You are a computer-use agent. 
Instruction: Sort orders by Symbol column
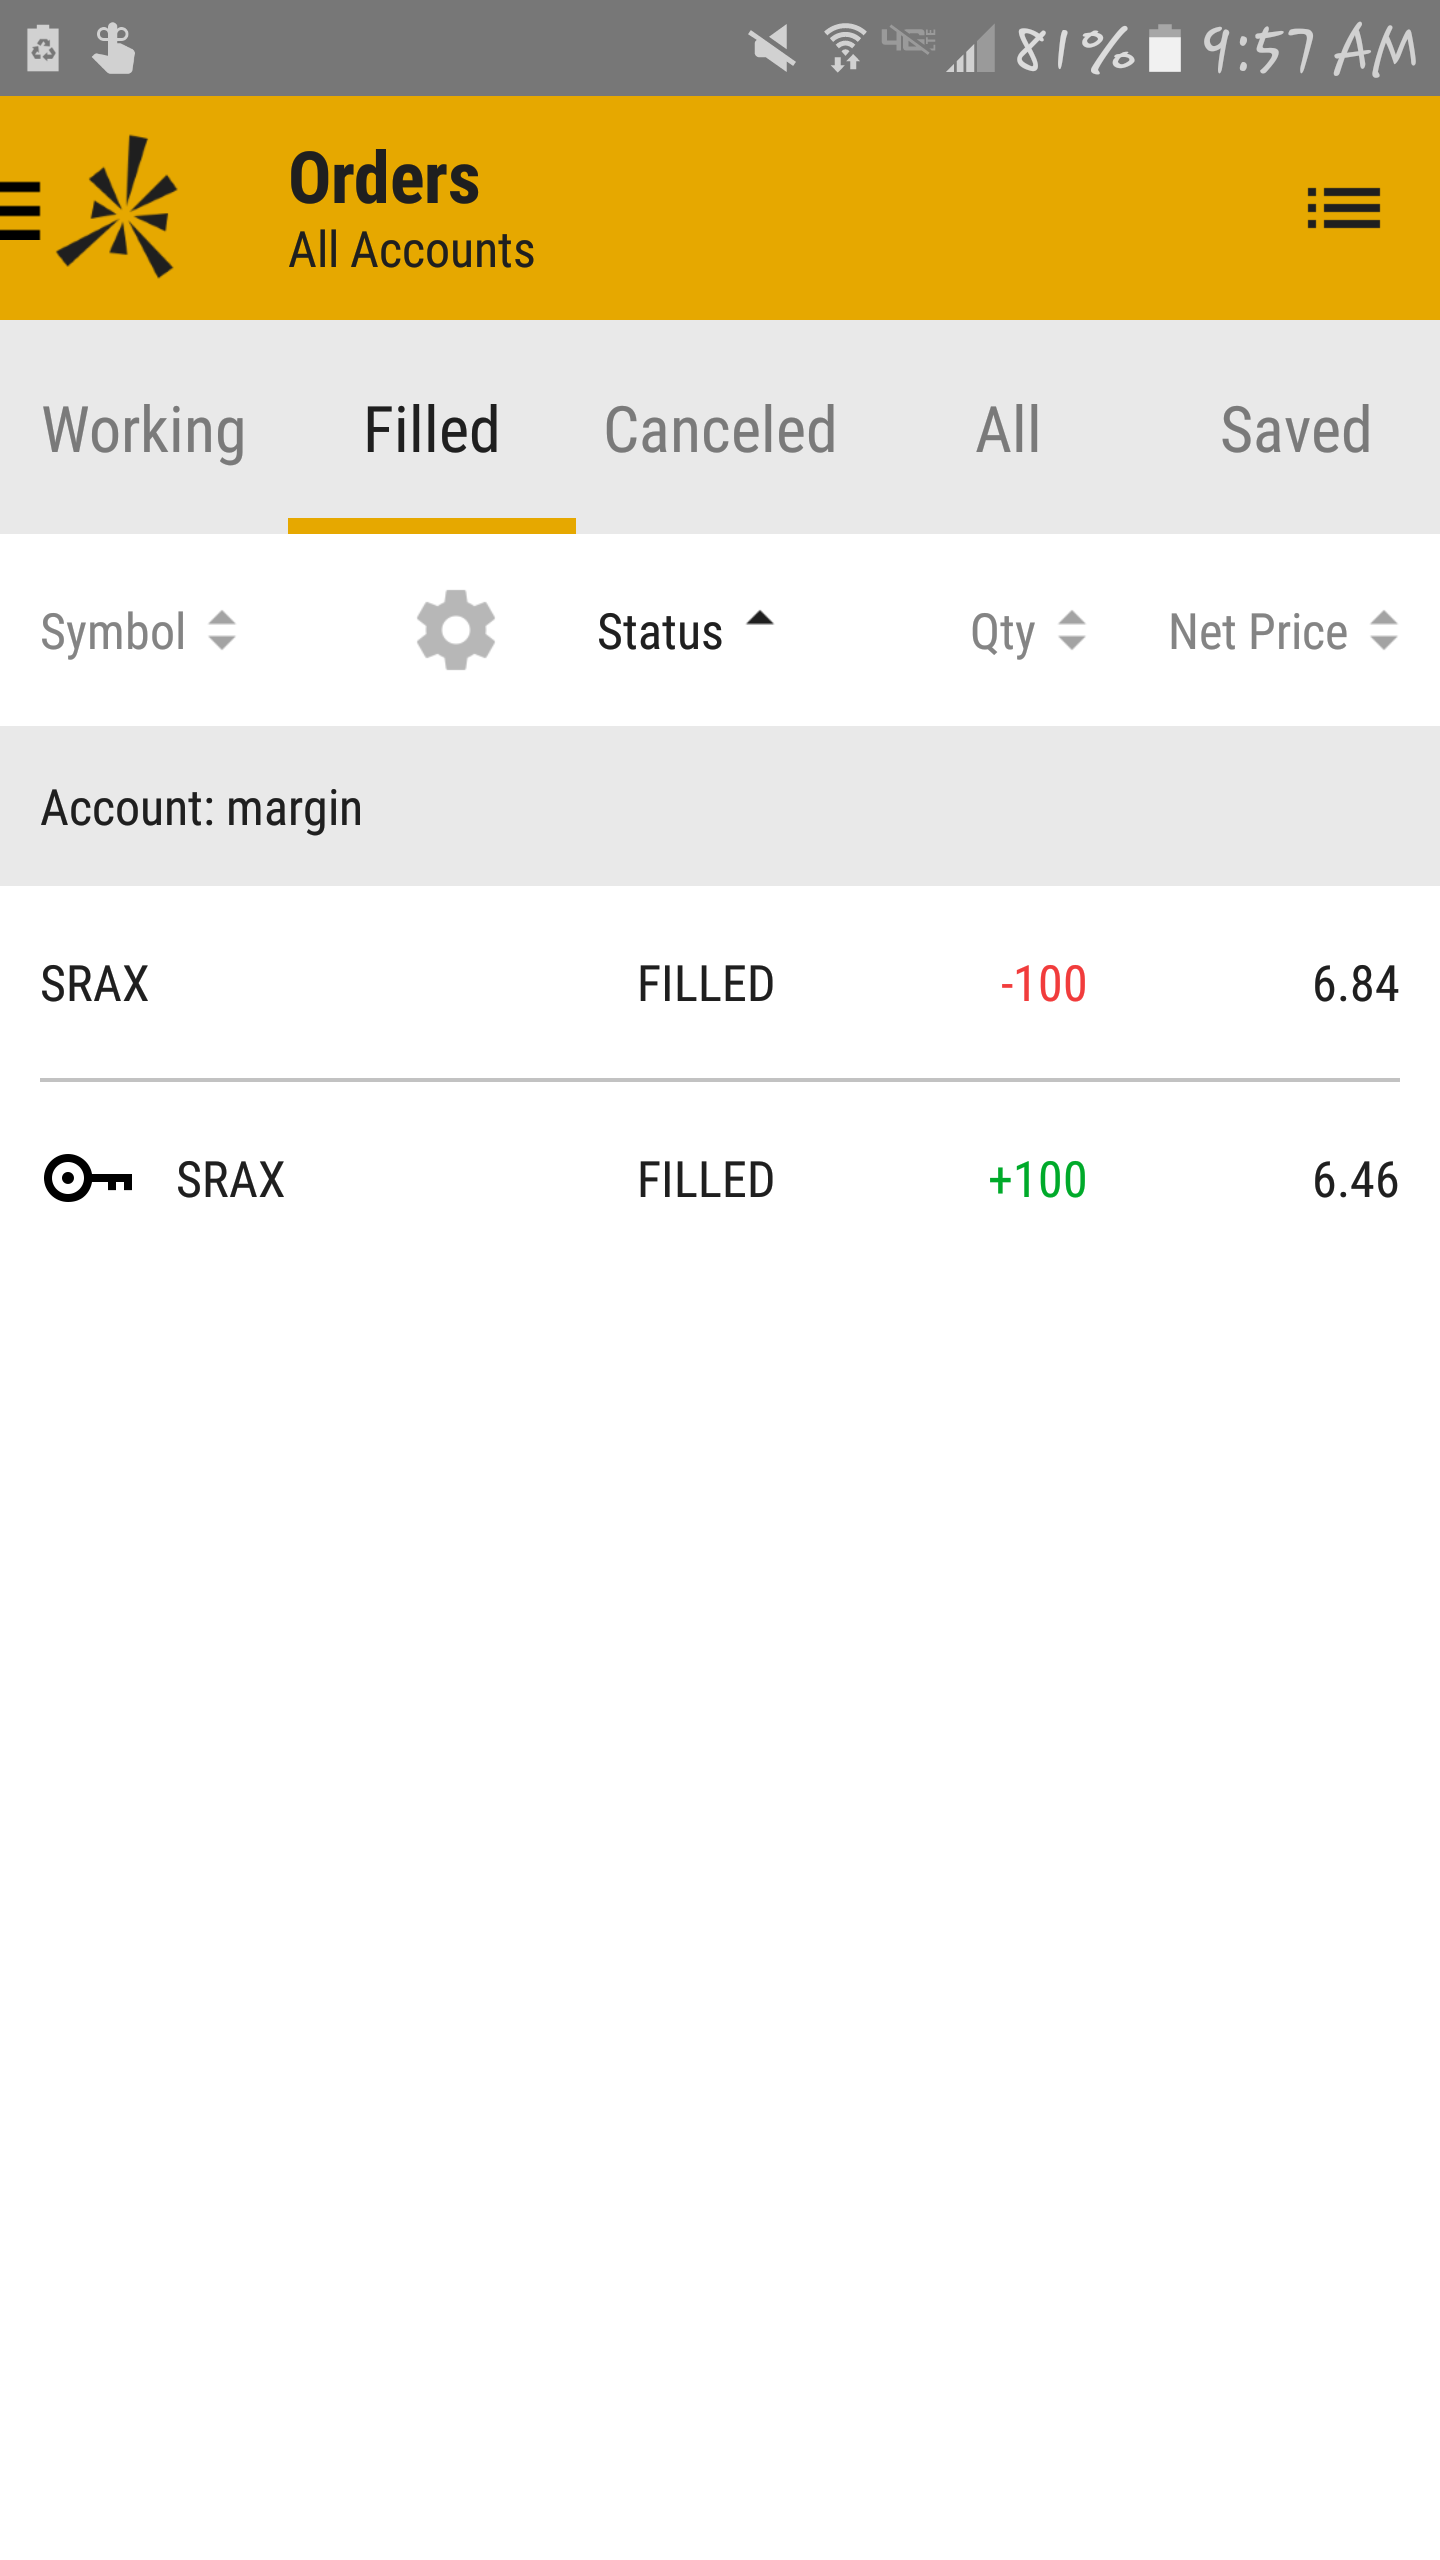click(138, 632)
